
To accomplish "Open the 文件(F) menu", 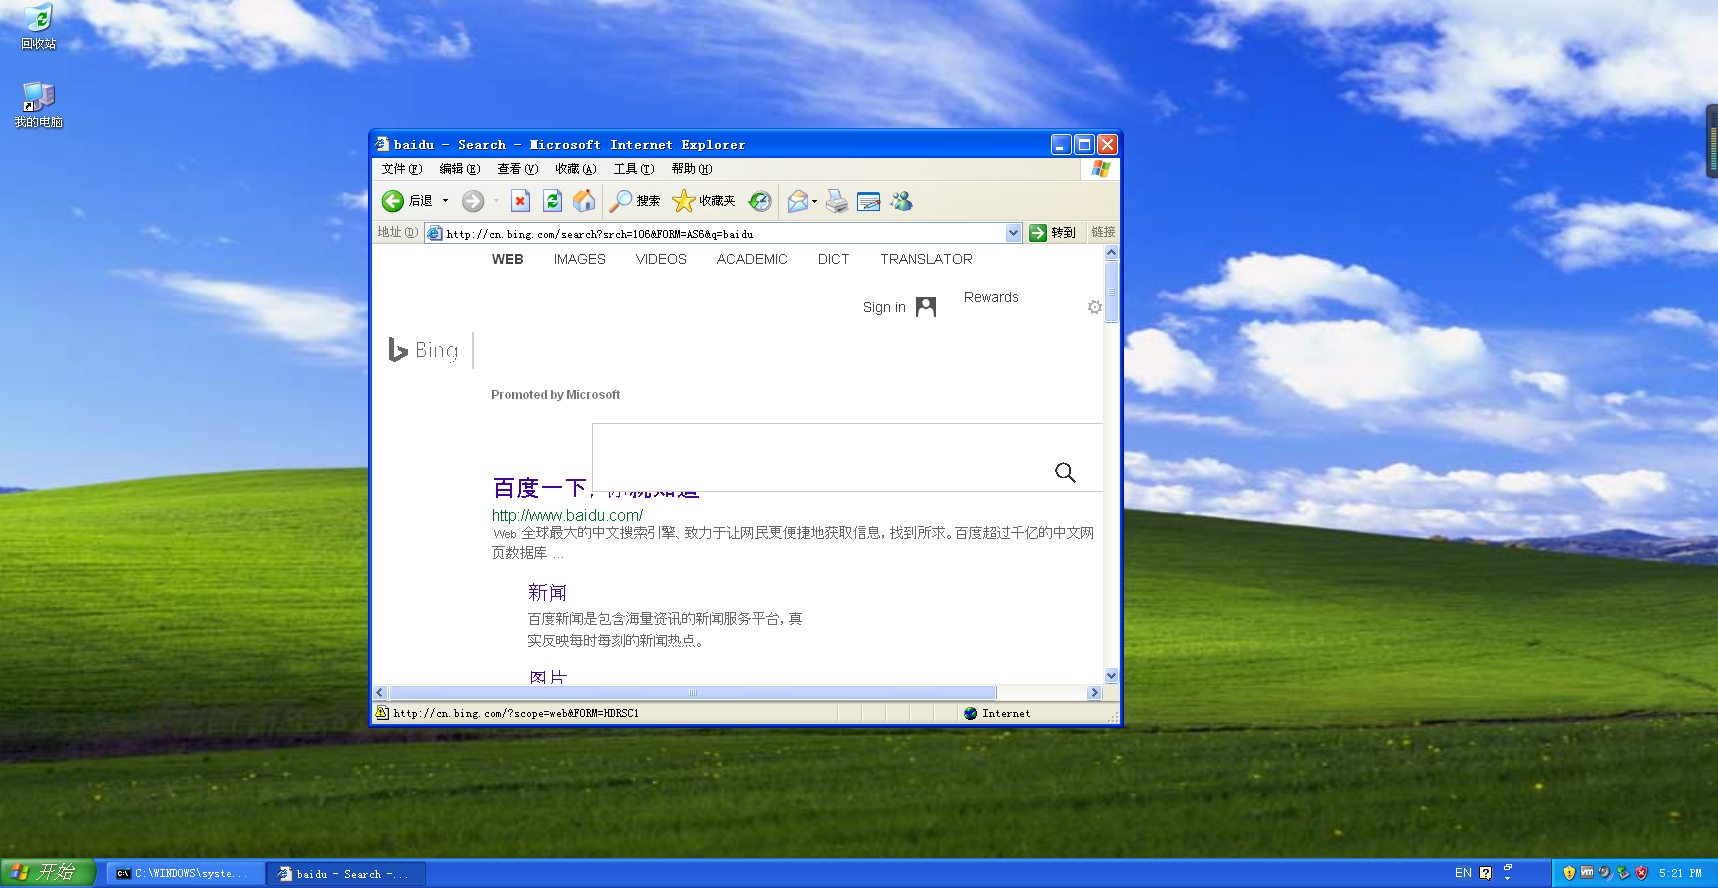I will (x=401, y=169).
